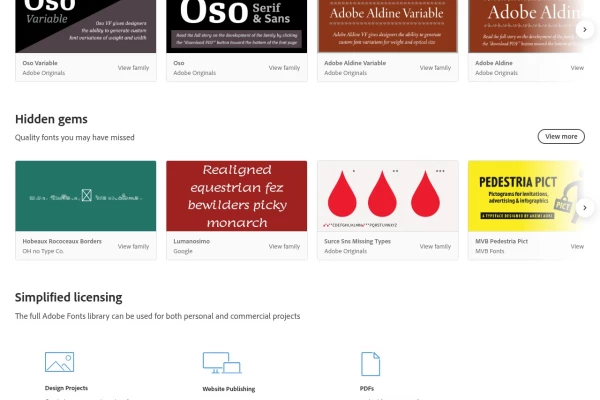
Task: Select the Adobe Aldine Variable preview image
Action: pos(388,26)
